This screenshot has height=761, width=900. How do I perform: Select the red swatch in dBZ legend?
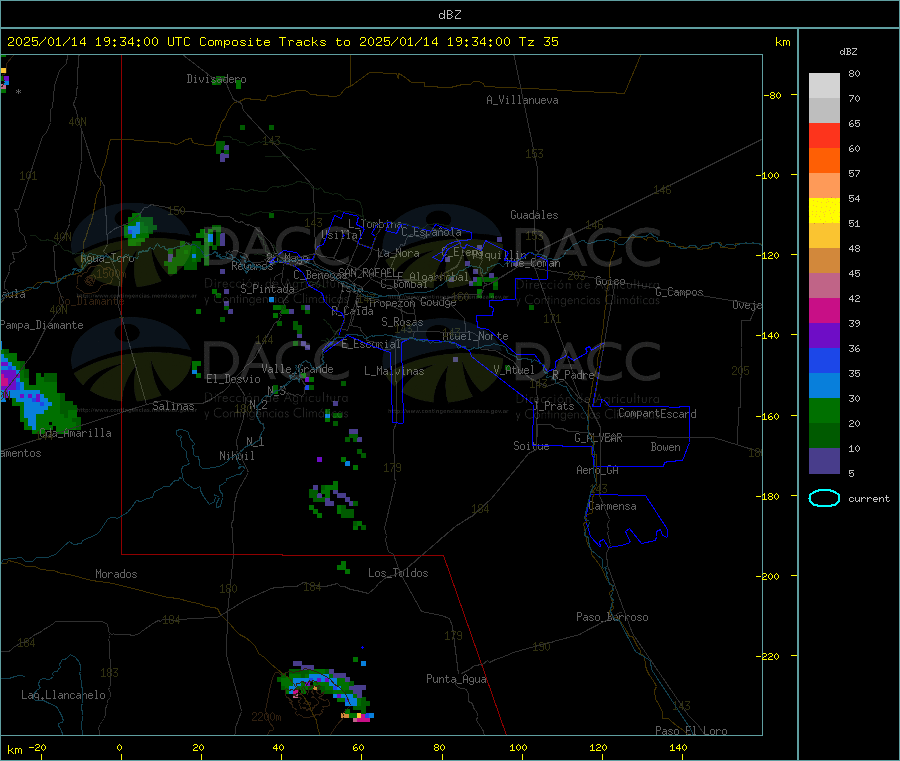pyautogui.click(x=824, y=135)
